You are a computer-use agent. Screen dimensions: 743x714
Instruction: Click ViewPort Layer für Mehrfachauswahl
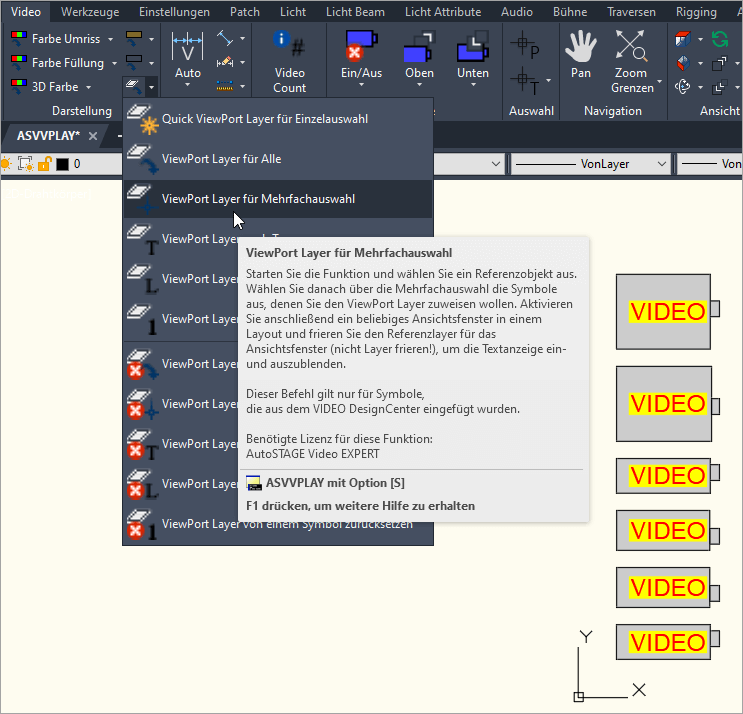tap(258, 199)
